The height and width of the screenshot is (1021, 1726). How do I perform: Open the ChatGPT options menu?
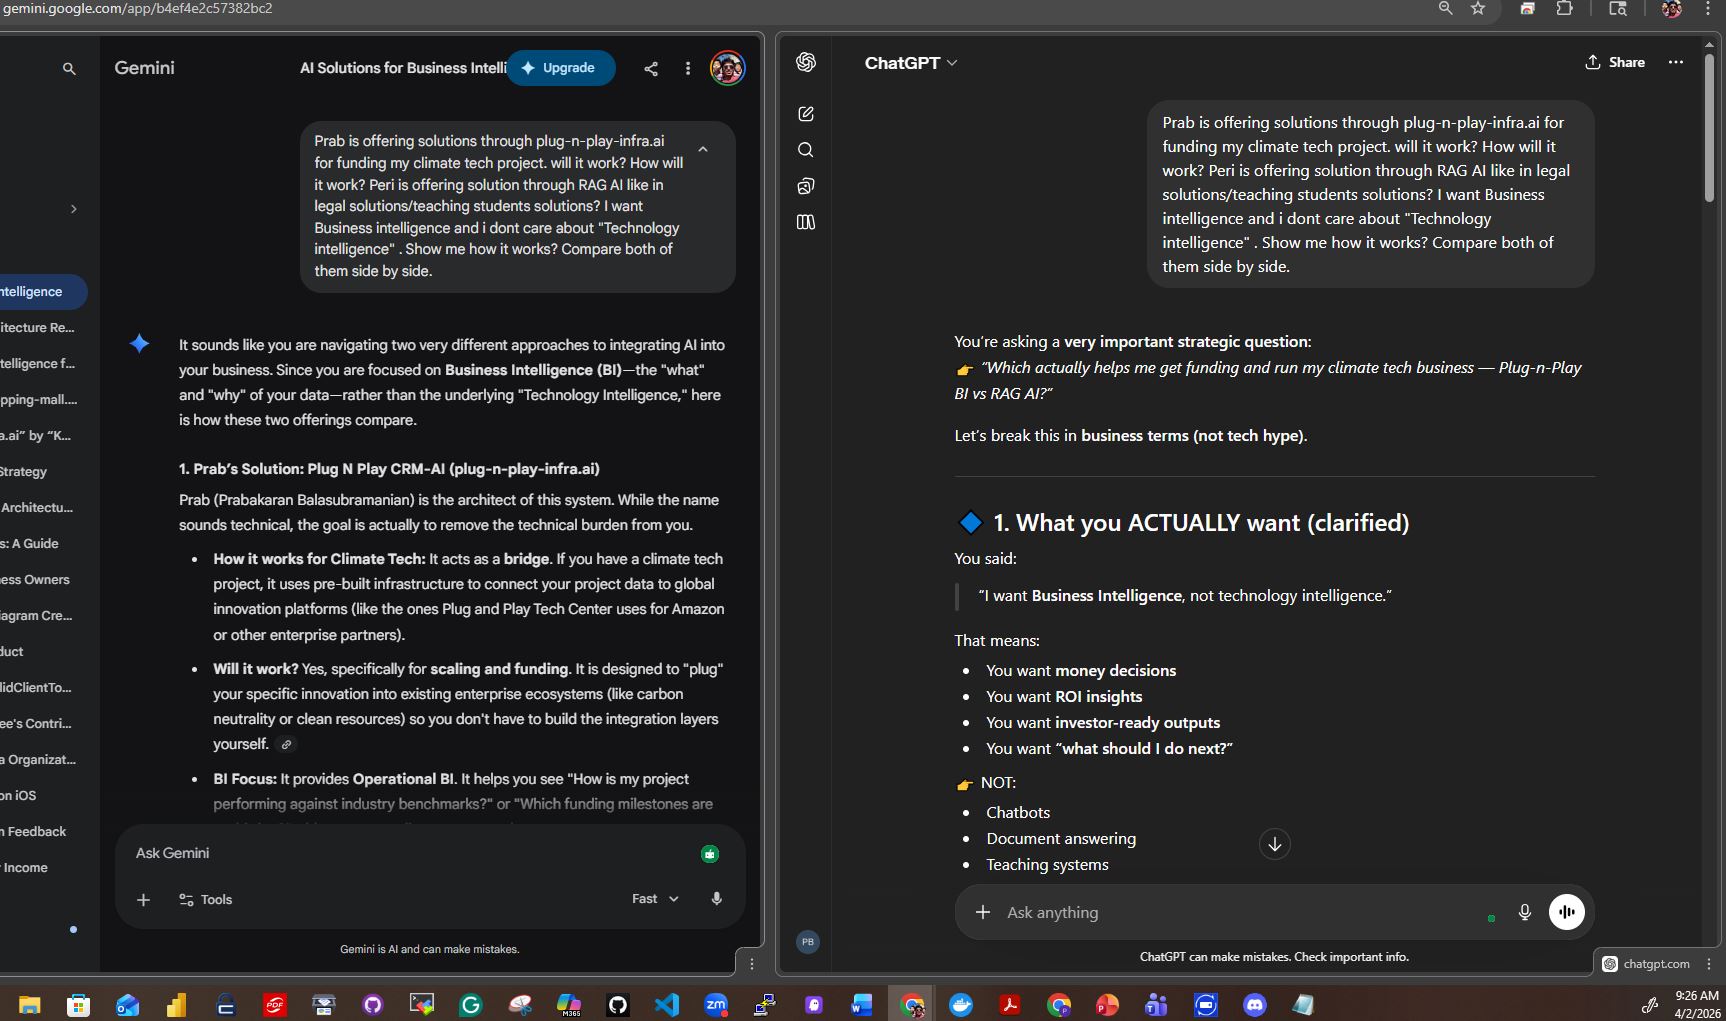click(x=1676, y=62)
